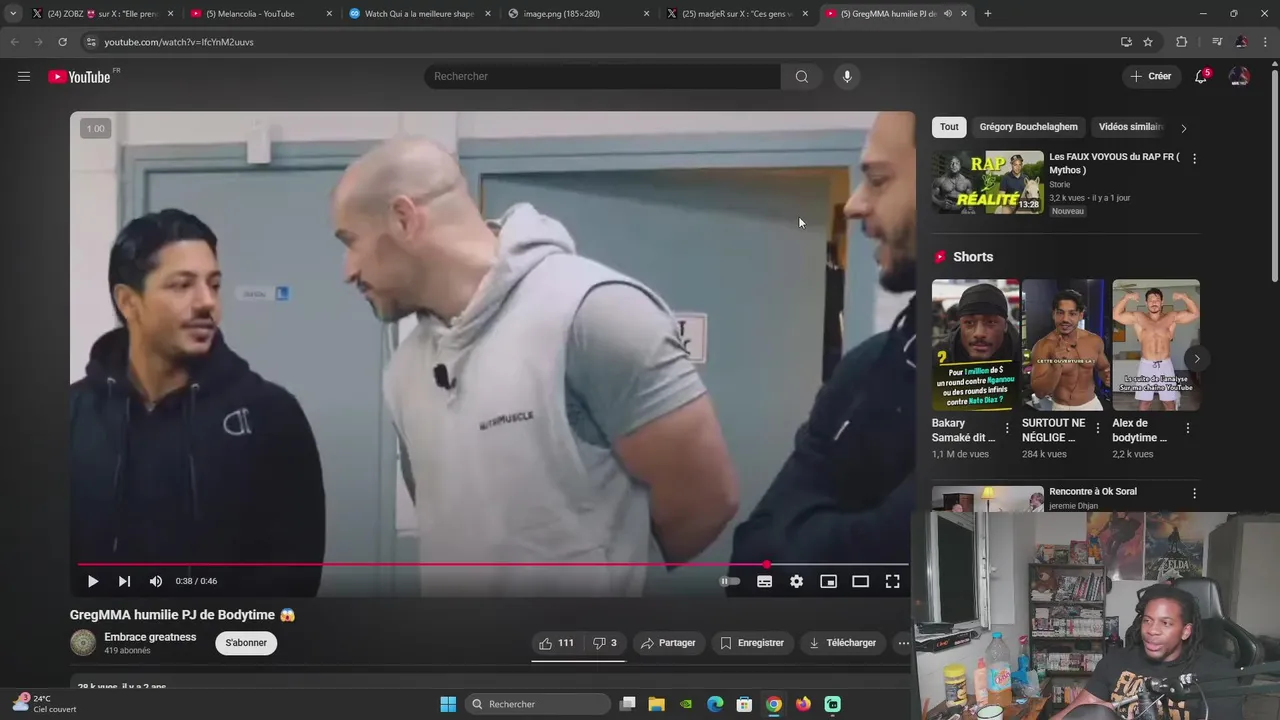Toggle autoplay switch in the player
1280x720 pixels.
click(730, 581)
